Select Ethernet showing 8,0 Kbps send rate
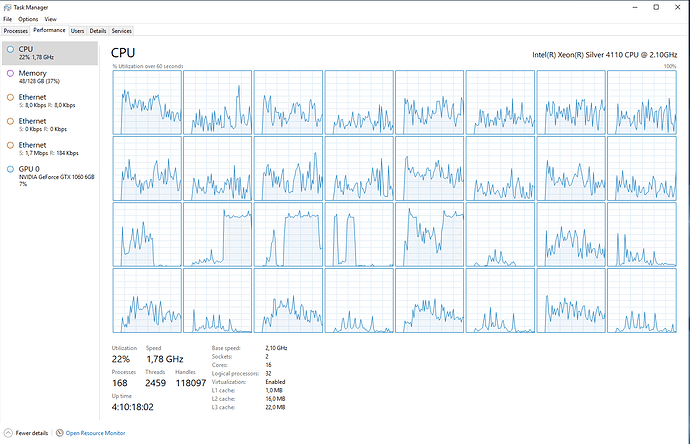Screen dimensions: 690x444 click(x=50, y=101)
